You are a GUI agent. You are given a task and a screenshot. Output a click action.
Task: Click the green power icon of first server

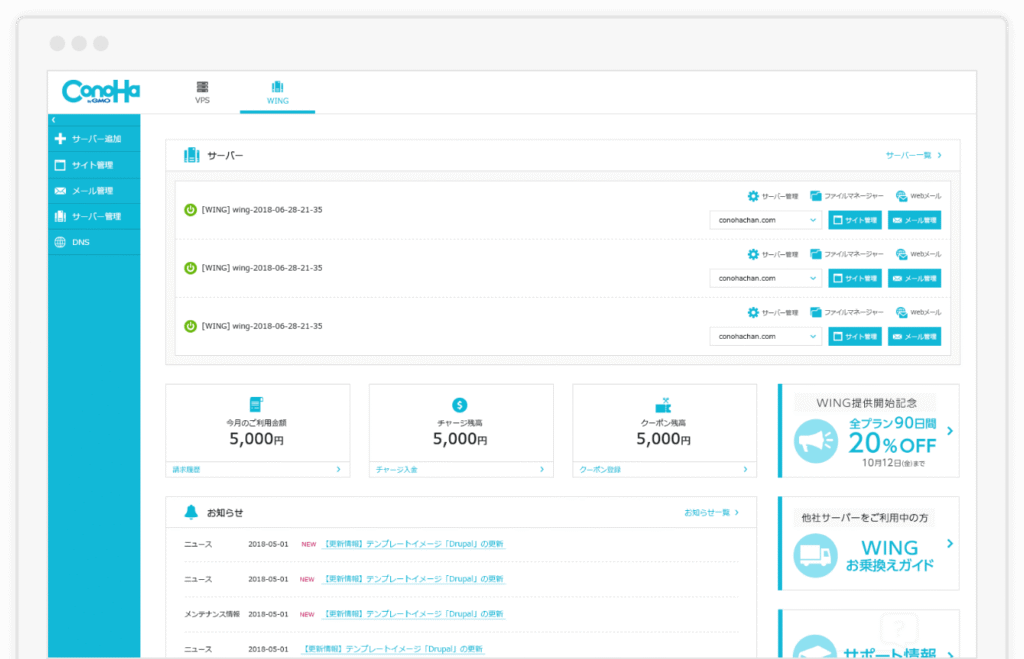tap(190, 210)
